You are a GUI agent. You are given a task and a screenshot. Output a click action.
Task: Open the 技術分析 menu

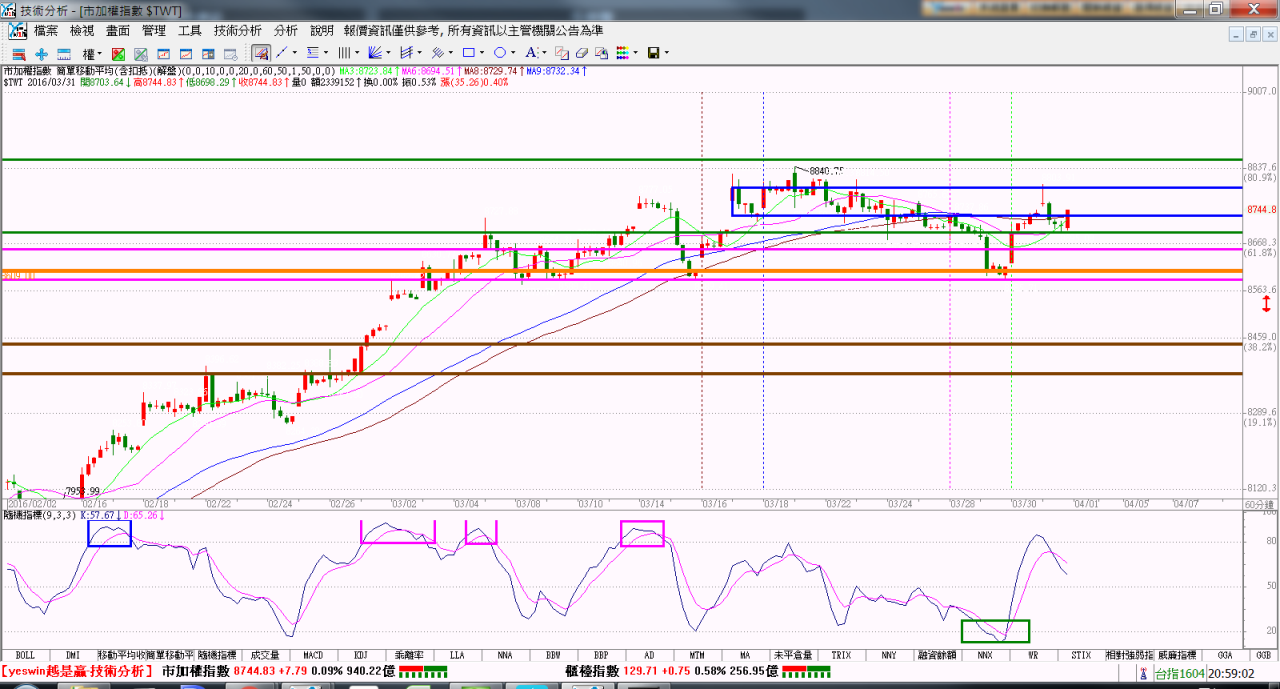point(238,31)
